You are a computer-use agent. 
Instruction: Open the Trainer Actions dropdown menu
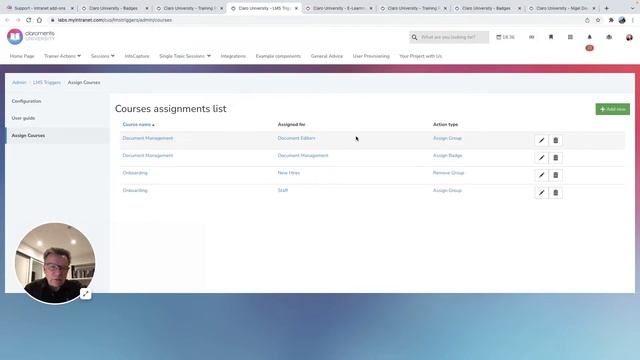(x=62, y=56)
